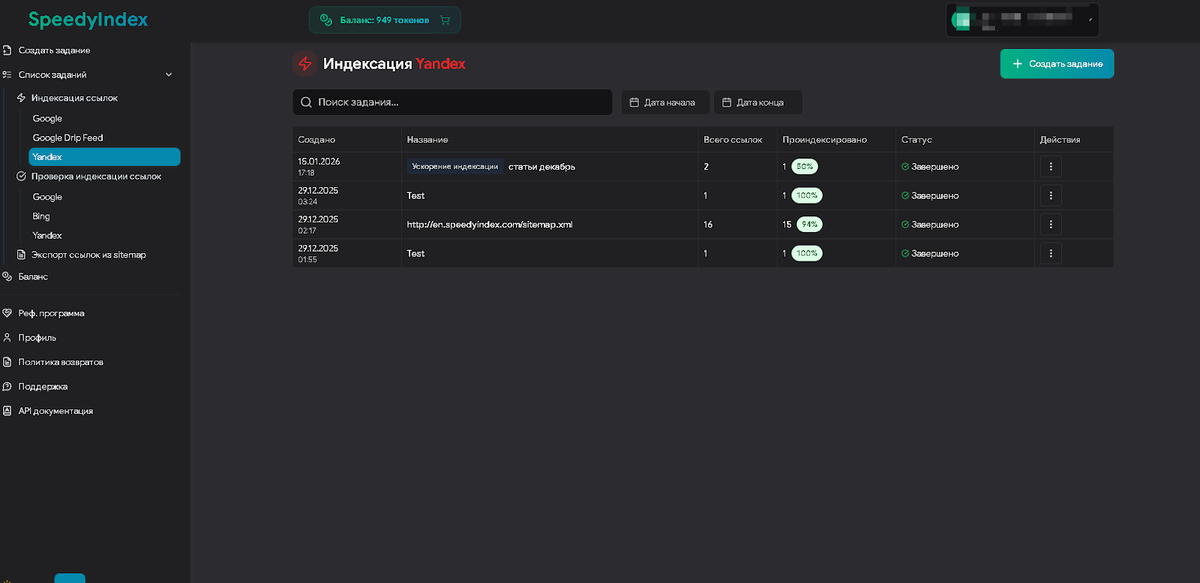Viewport: 1200px width, 583px height.
Task: Click the Список заданий list icon
Action: (8, 75)
